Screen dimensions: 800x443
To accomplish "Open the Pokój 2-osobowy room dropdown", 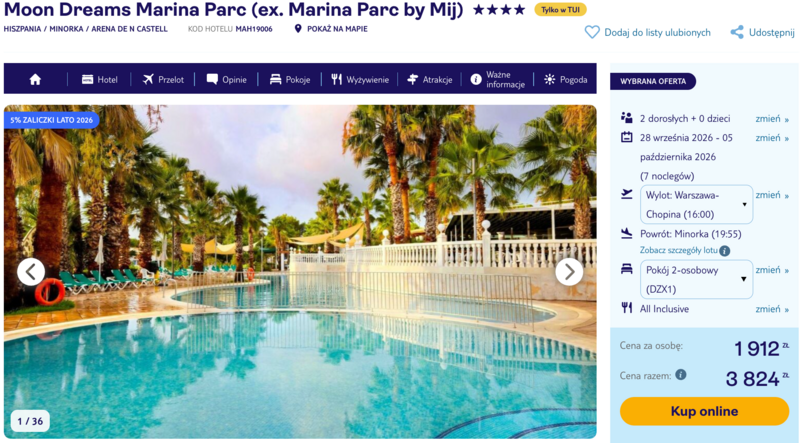I will (x=696, y=280).
